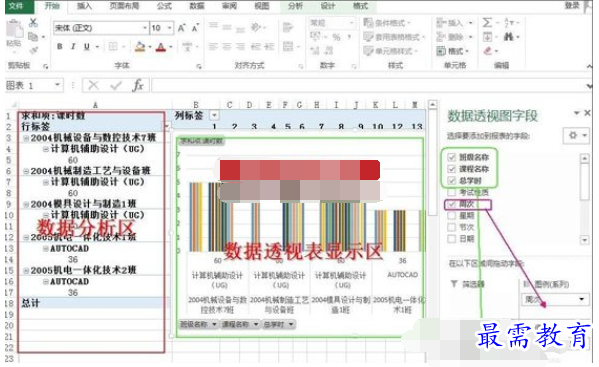Click the Find binoculars icon
The width and height of the screenshot is (599, 367).
508,37
